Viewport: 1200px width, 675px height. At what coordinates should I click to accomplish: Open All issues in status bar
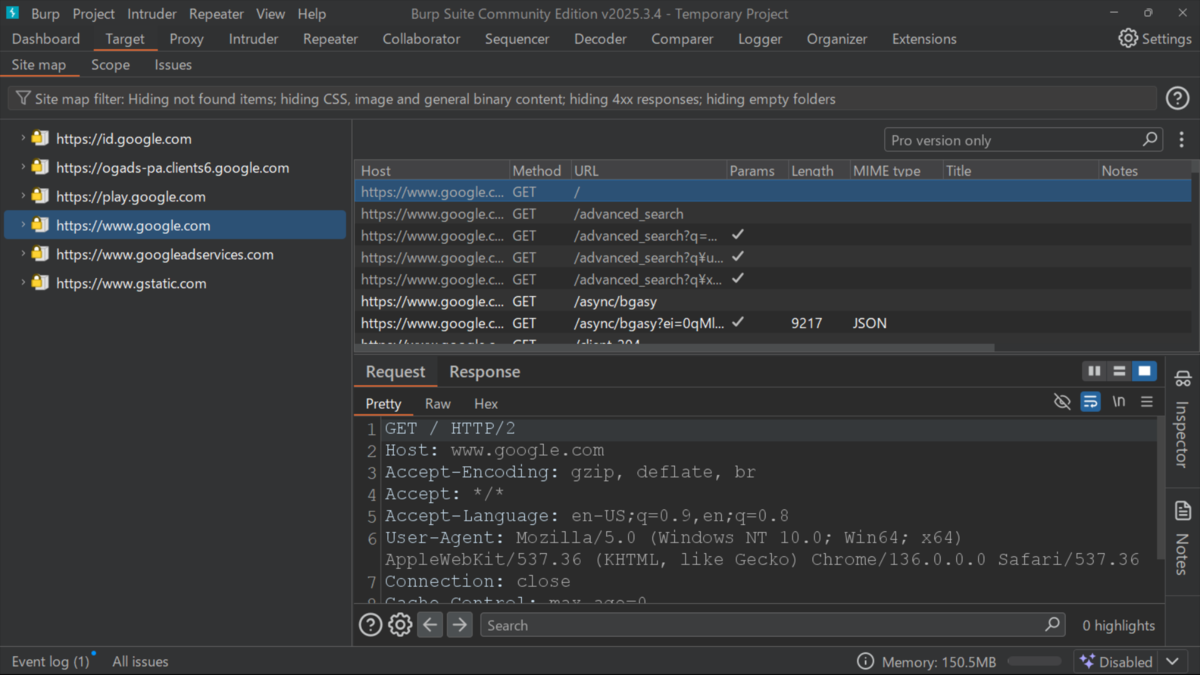[140, 661]
